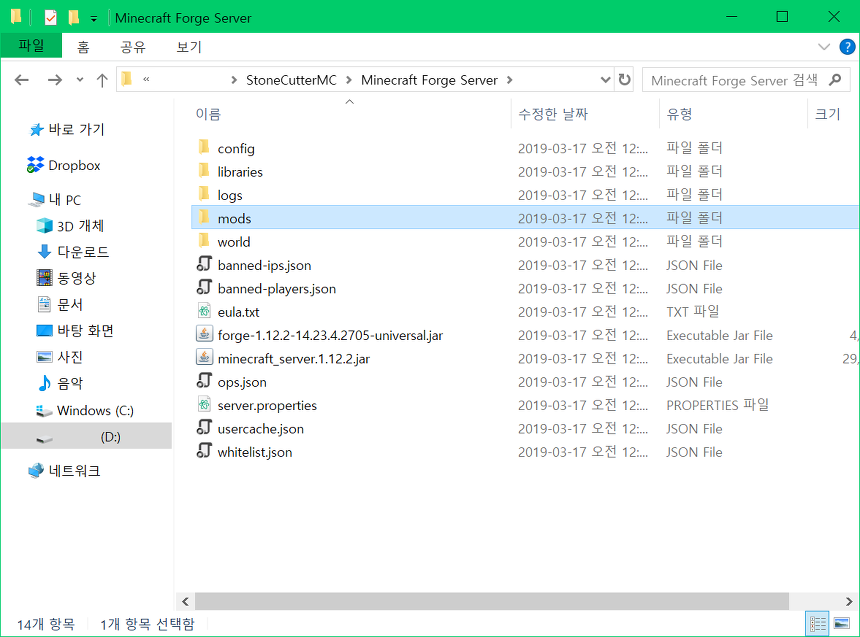Expand hidden path with double chevron

146,80
